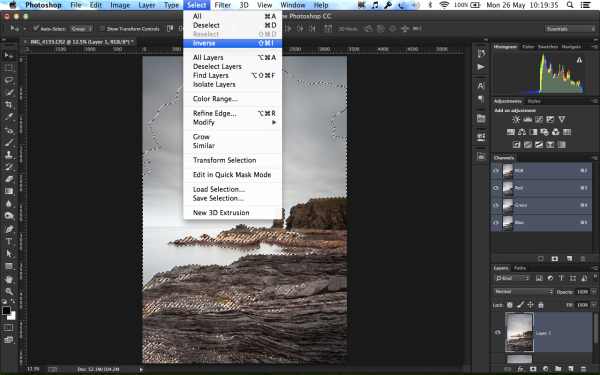The height and width of the screenshot is (375, 600).
Task: Select the Crop tool
Action: [9, 105]
